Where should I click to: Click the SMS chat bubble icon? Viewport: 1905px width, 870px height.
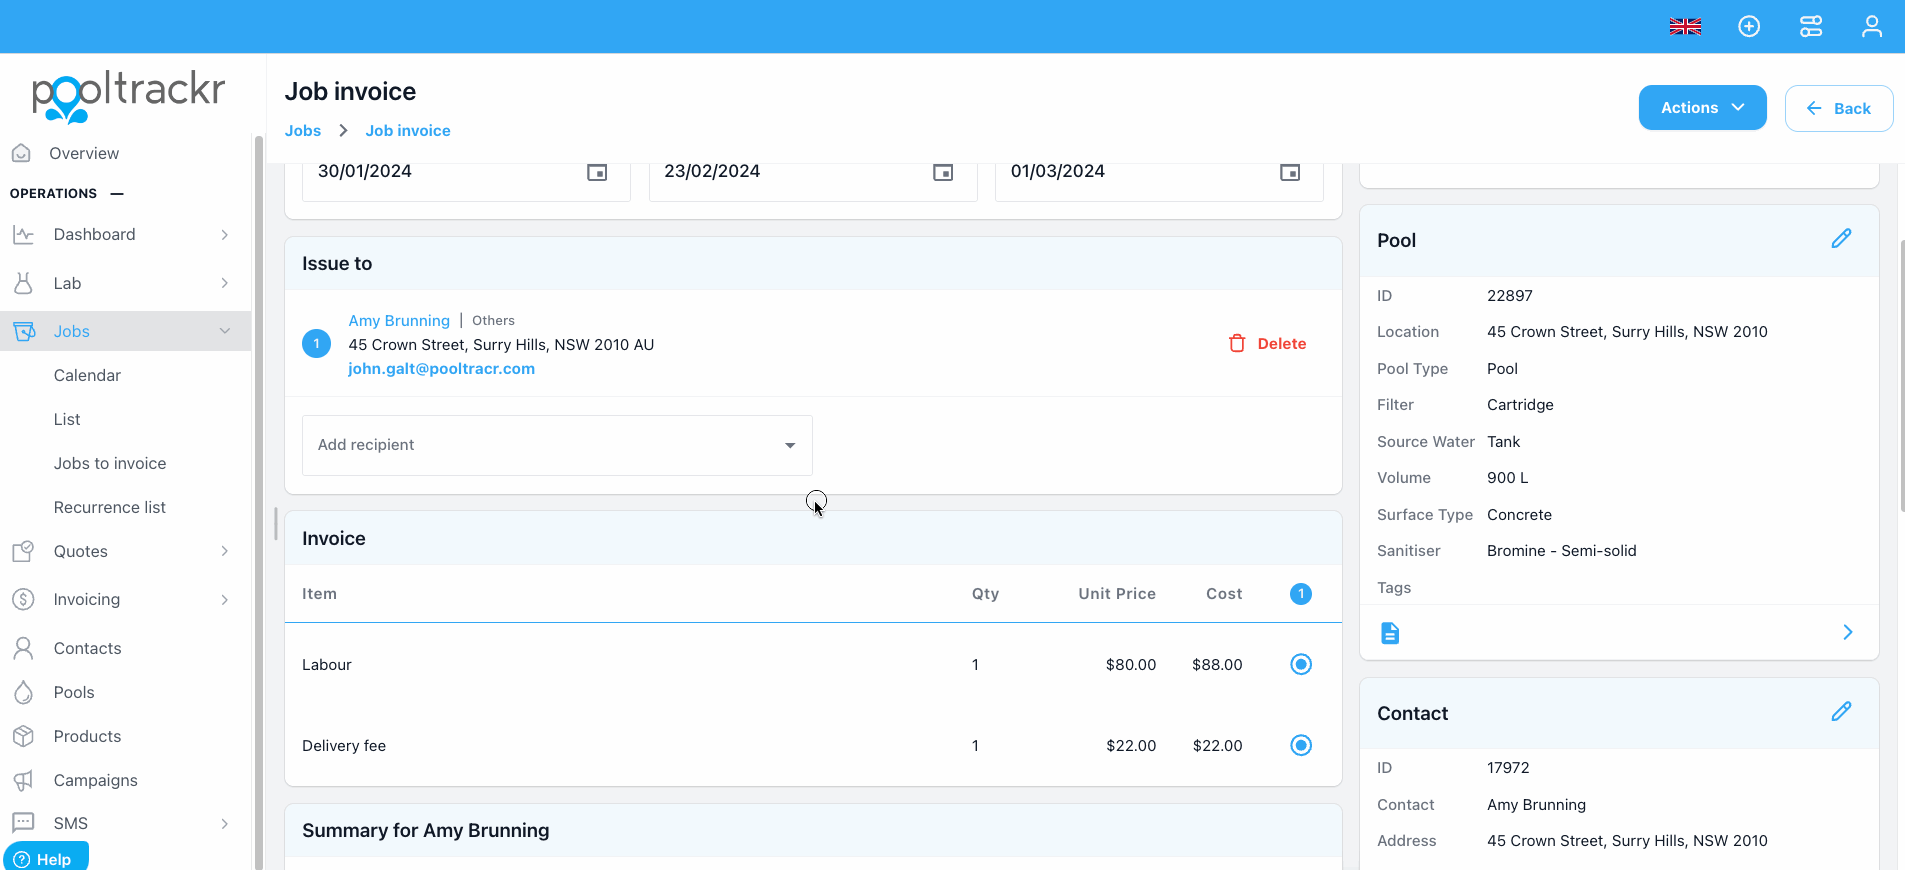[23, 823]
